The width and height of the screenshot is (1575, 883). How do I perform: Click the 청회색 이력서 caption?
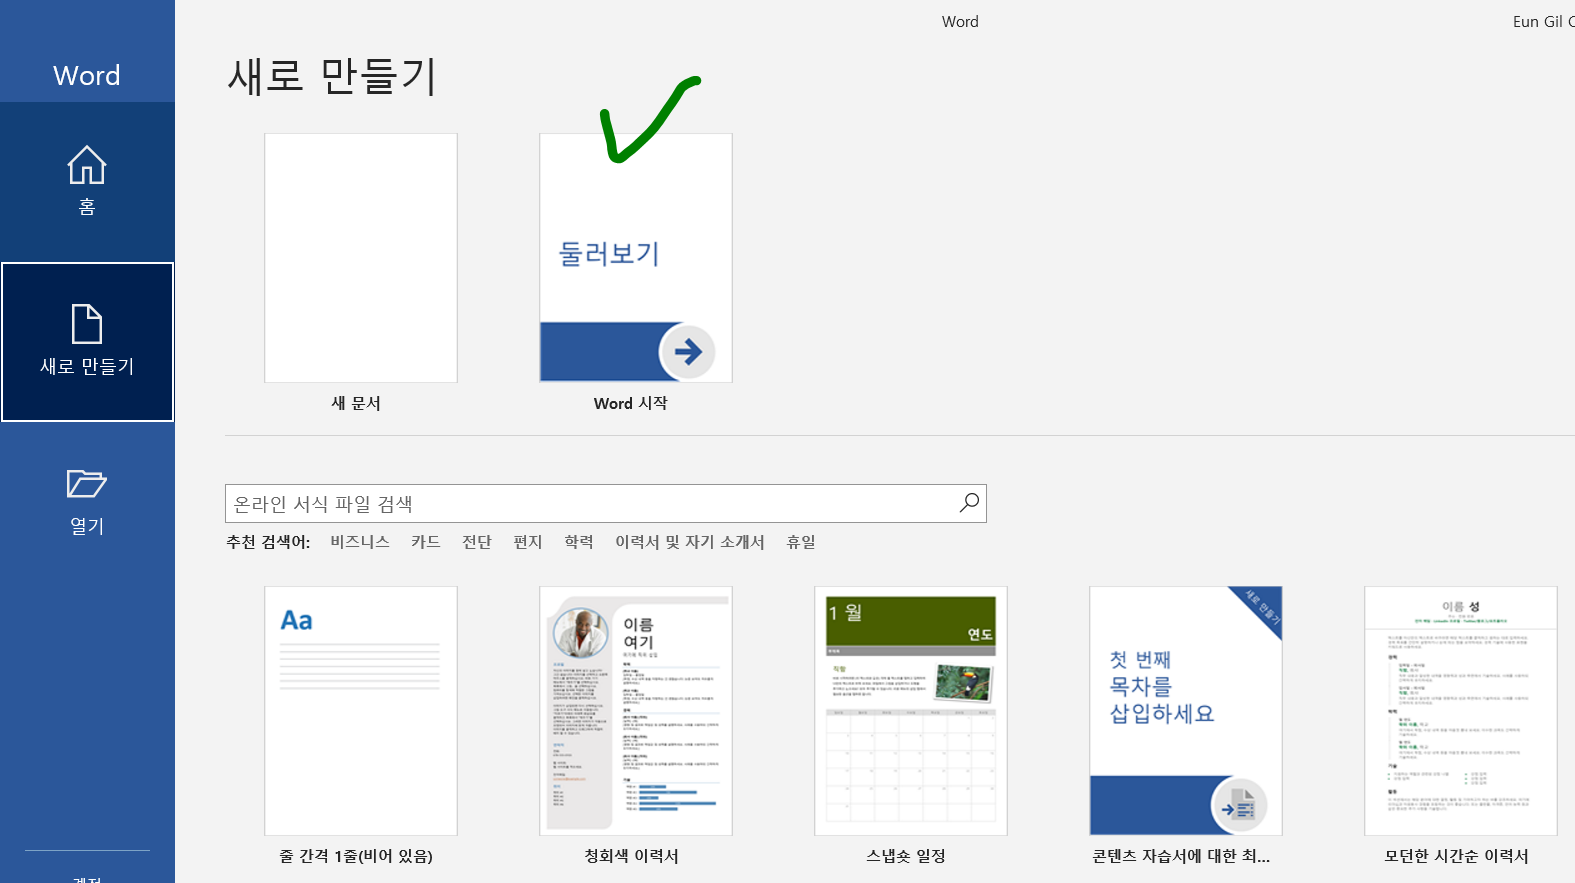(x=632, y=856)
